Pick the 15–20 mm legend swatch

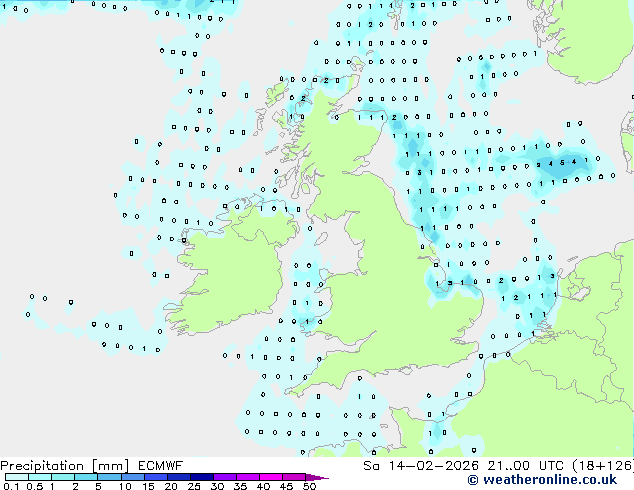click(x=155, y=477)
